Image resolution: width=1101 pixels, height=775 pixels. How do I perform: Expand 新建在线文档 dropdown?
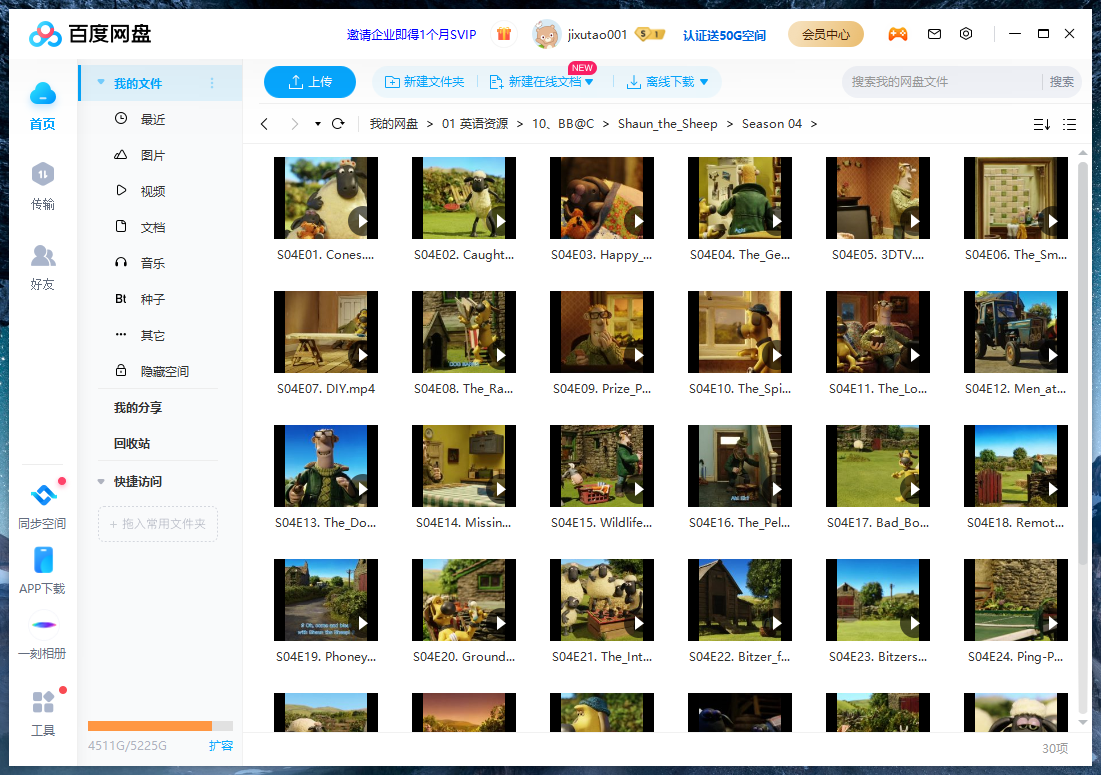coord(588,82)
